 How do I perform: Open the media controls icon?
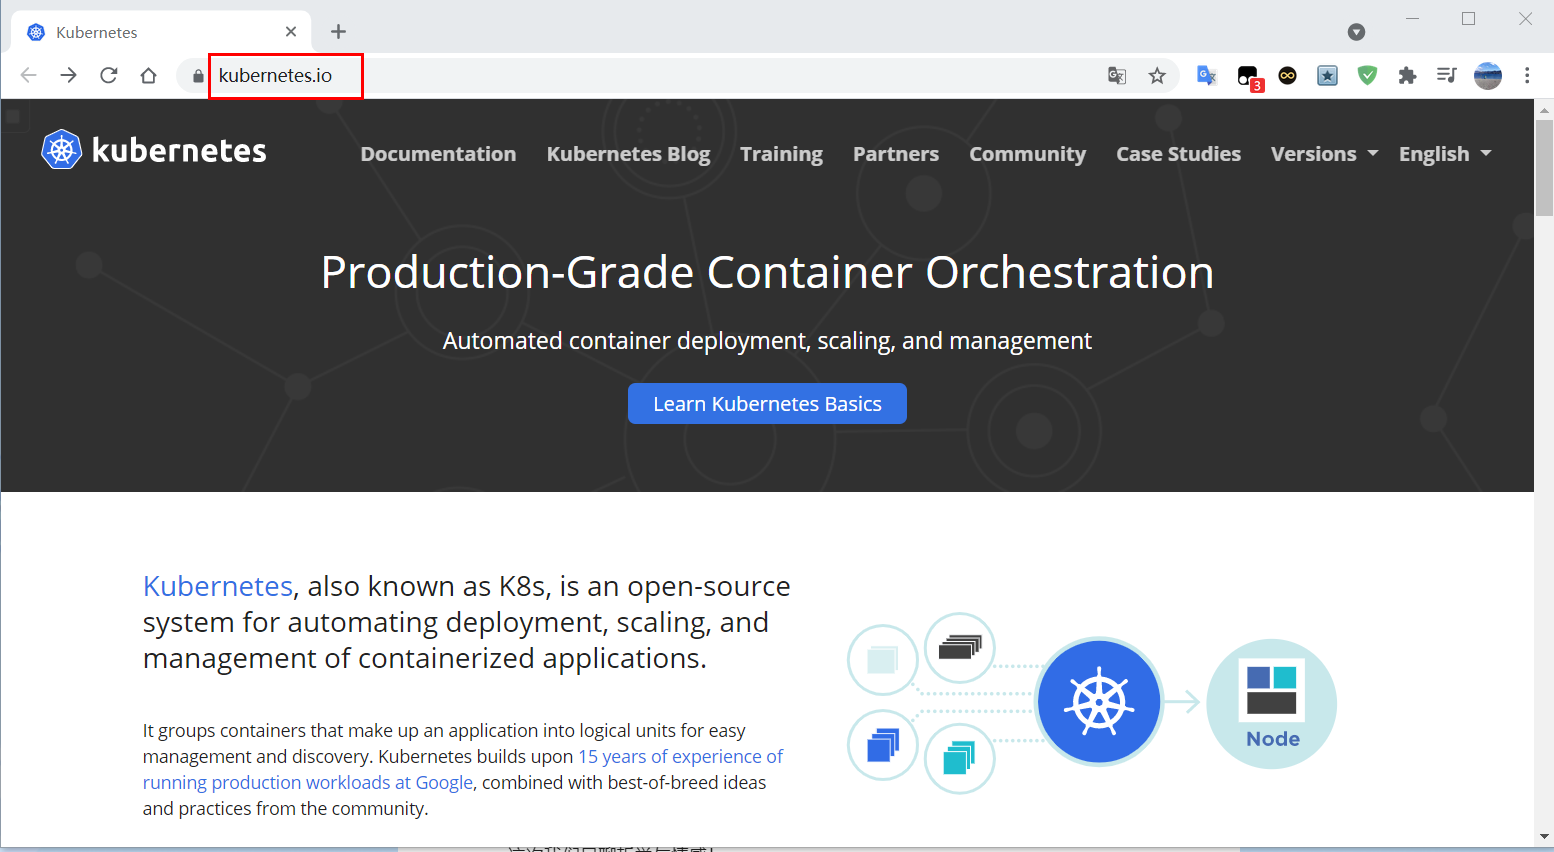[1447, 75]
